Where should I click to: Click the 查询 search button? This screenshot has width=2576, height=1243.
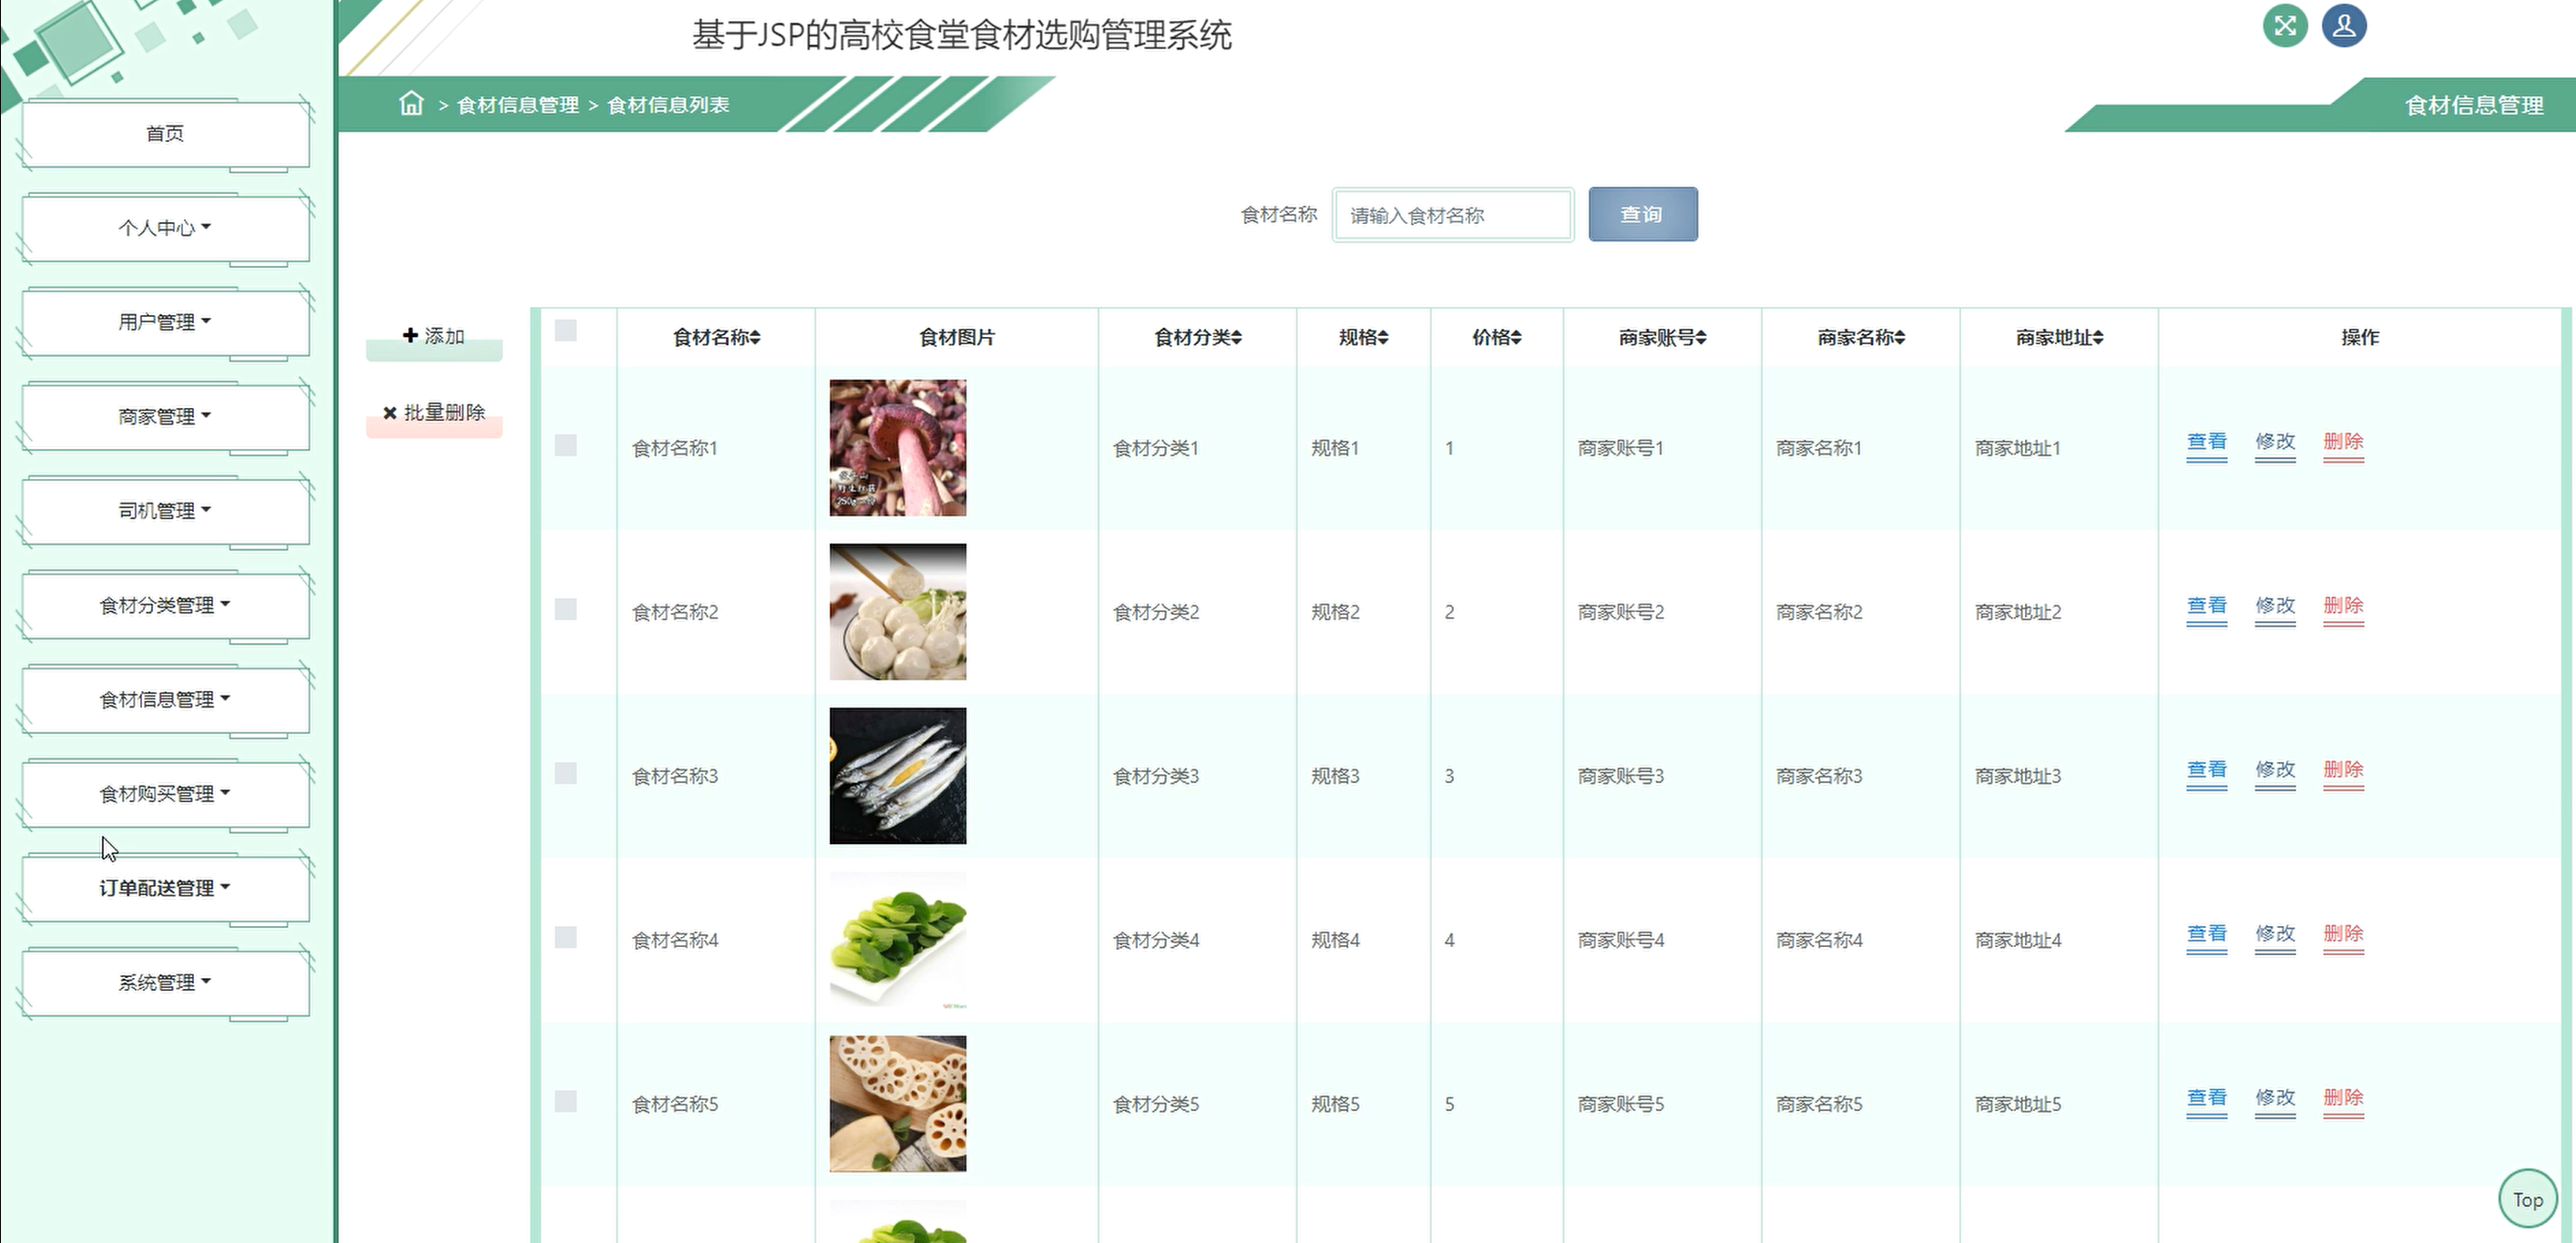[x=1643, y=214]
